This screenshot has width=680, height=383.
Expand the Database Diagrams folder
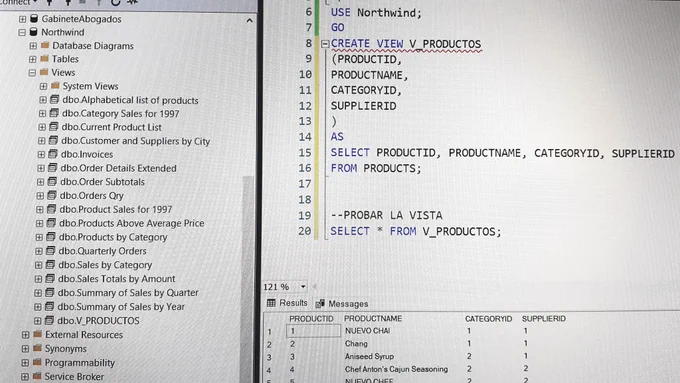[x=33, y=46]
